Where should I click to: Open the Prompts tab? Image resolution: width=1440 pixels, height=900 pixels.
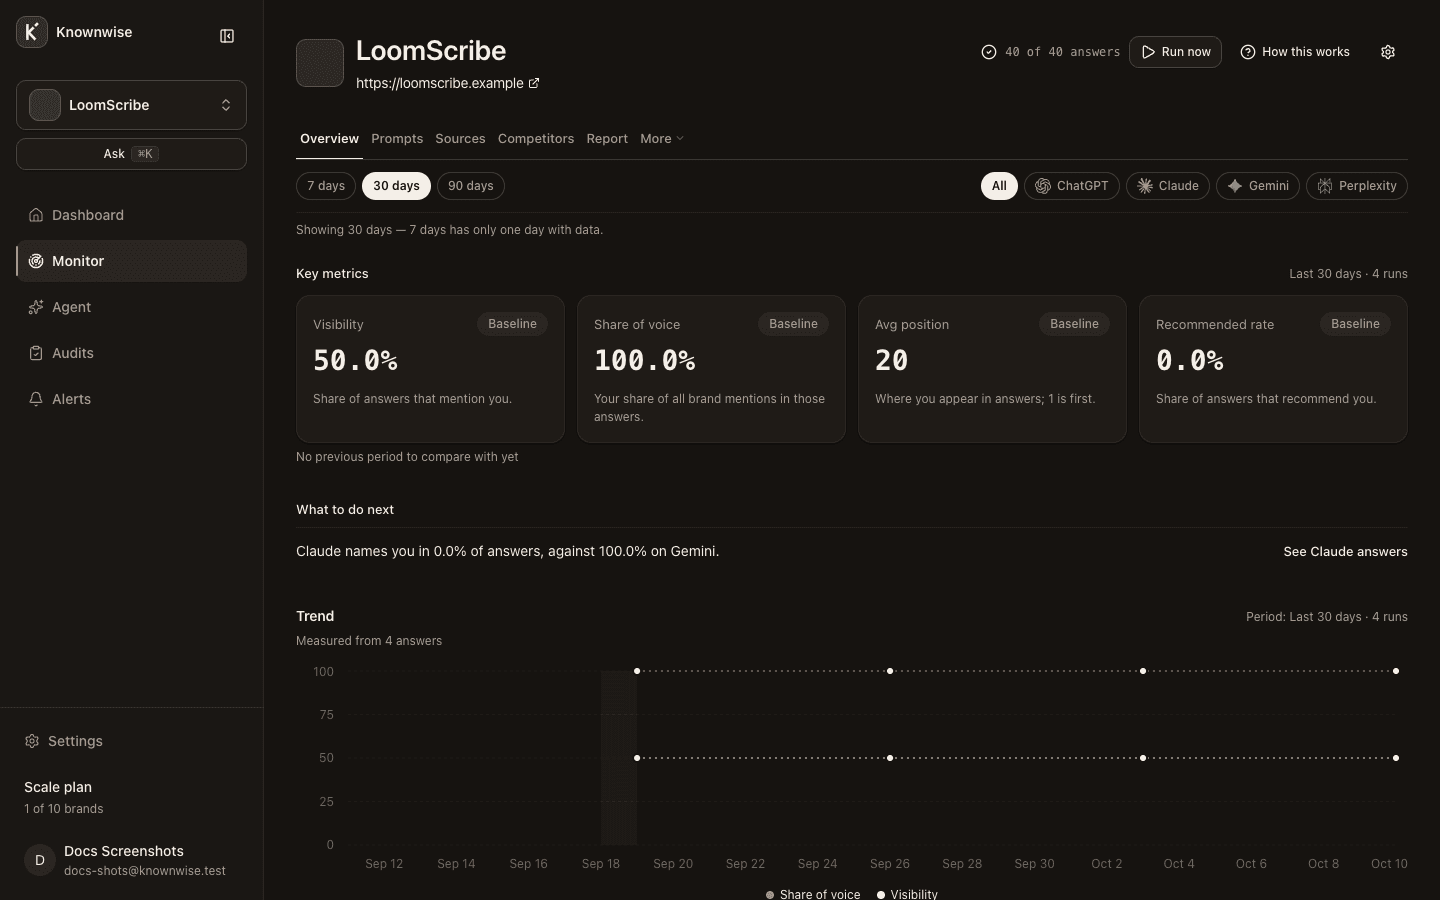[x=397, y=139]
